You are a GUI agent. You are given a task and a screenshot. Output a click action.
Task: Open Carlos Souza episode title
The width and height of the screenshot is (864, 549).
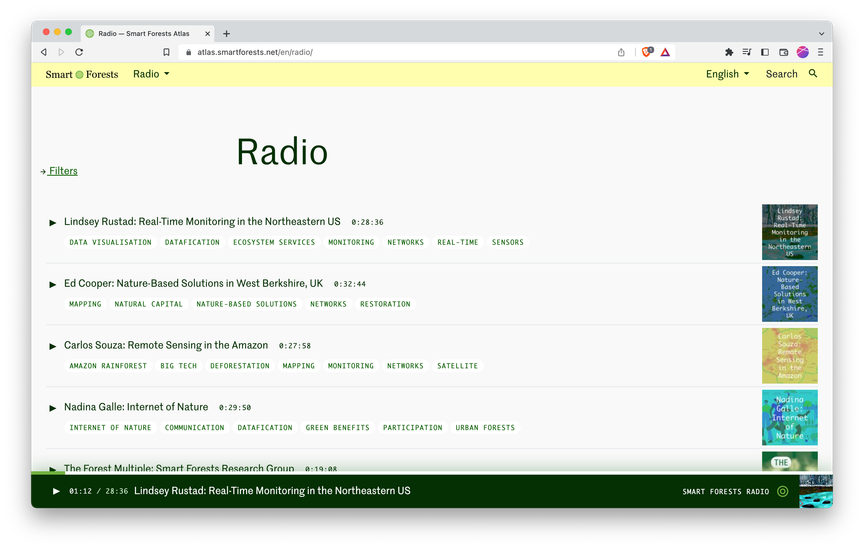click(x=166, y=345)
